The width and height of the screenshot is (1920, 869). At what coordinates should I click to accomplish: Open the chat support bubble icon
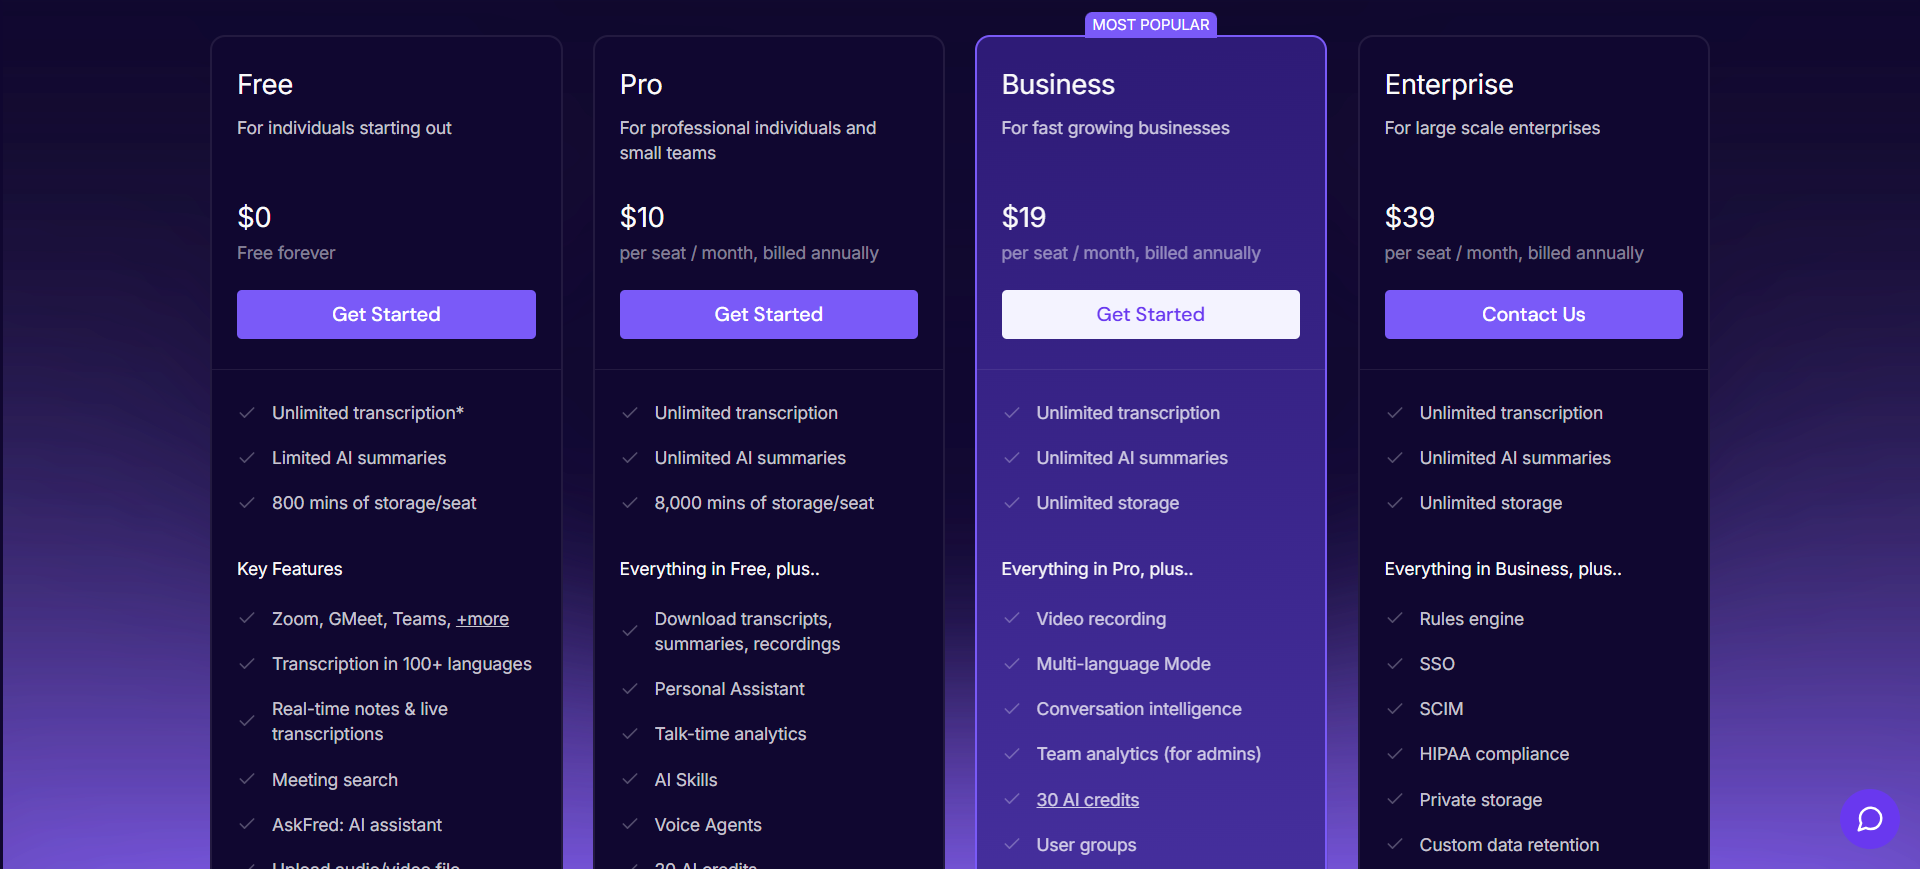pos(1869,819)
